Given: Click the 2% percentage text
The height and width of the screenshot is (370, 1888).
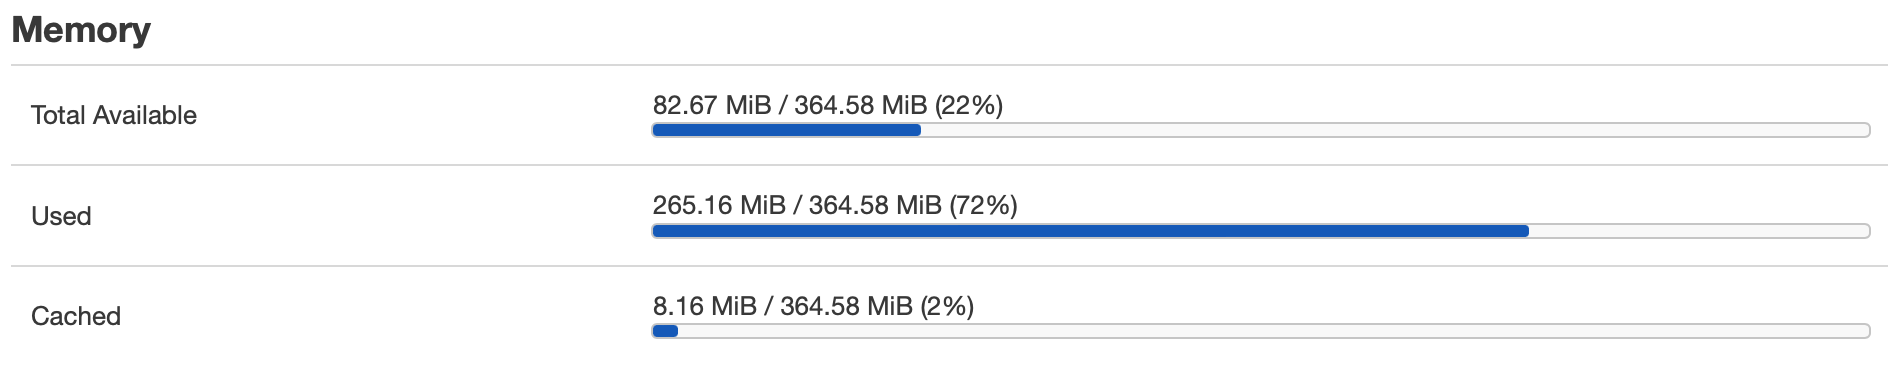Looking at the screenshot, I should (x=947, y=306).
